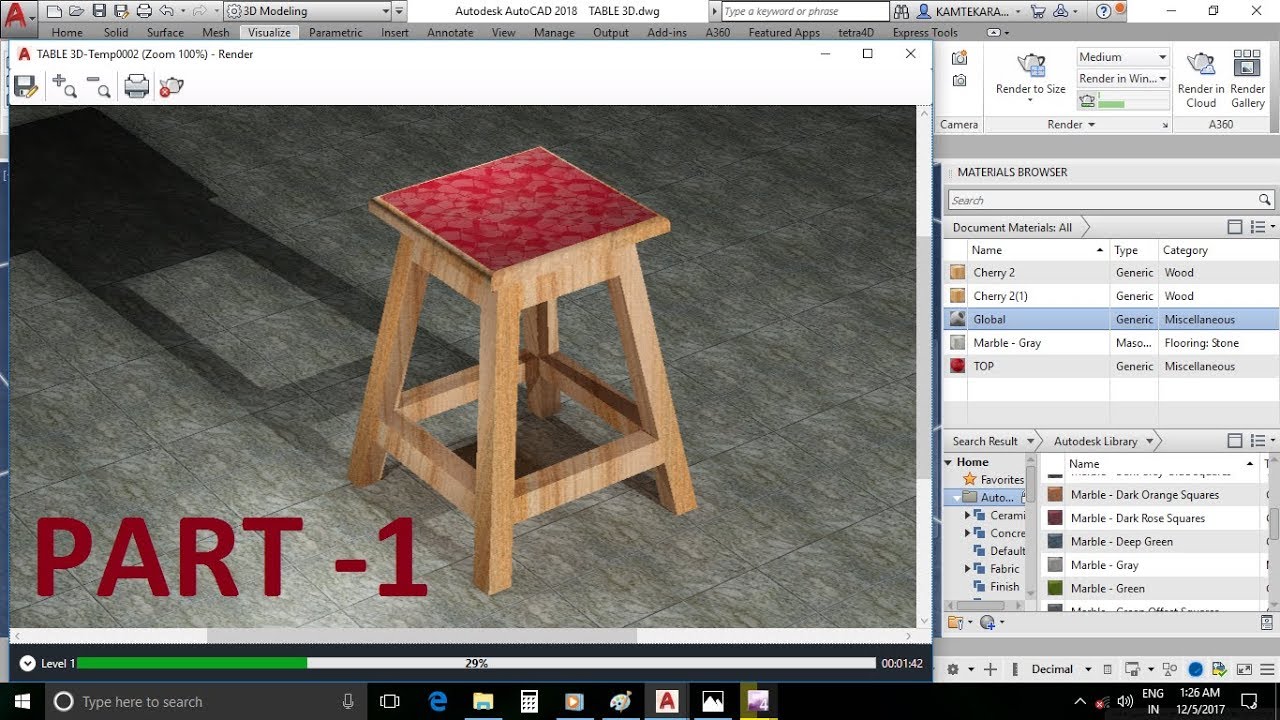Sort materials by the Category column header
Screen dimensions: 1280x720
[1216, 250]
